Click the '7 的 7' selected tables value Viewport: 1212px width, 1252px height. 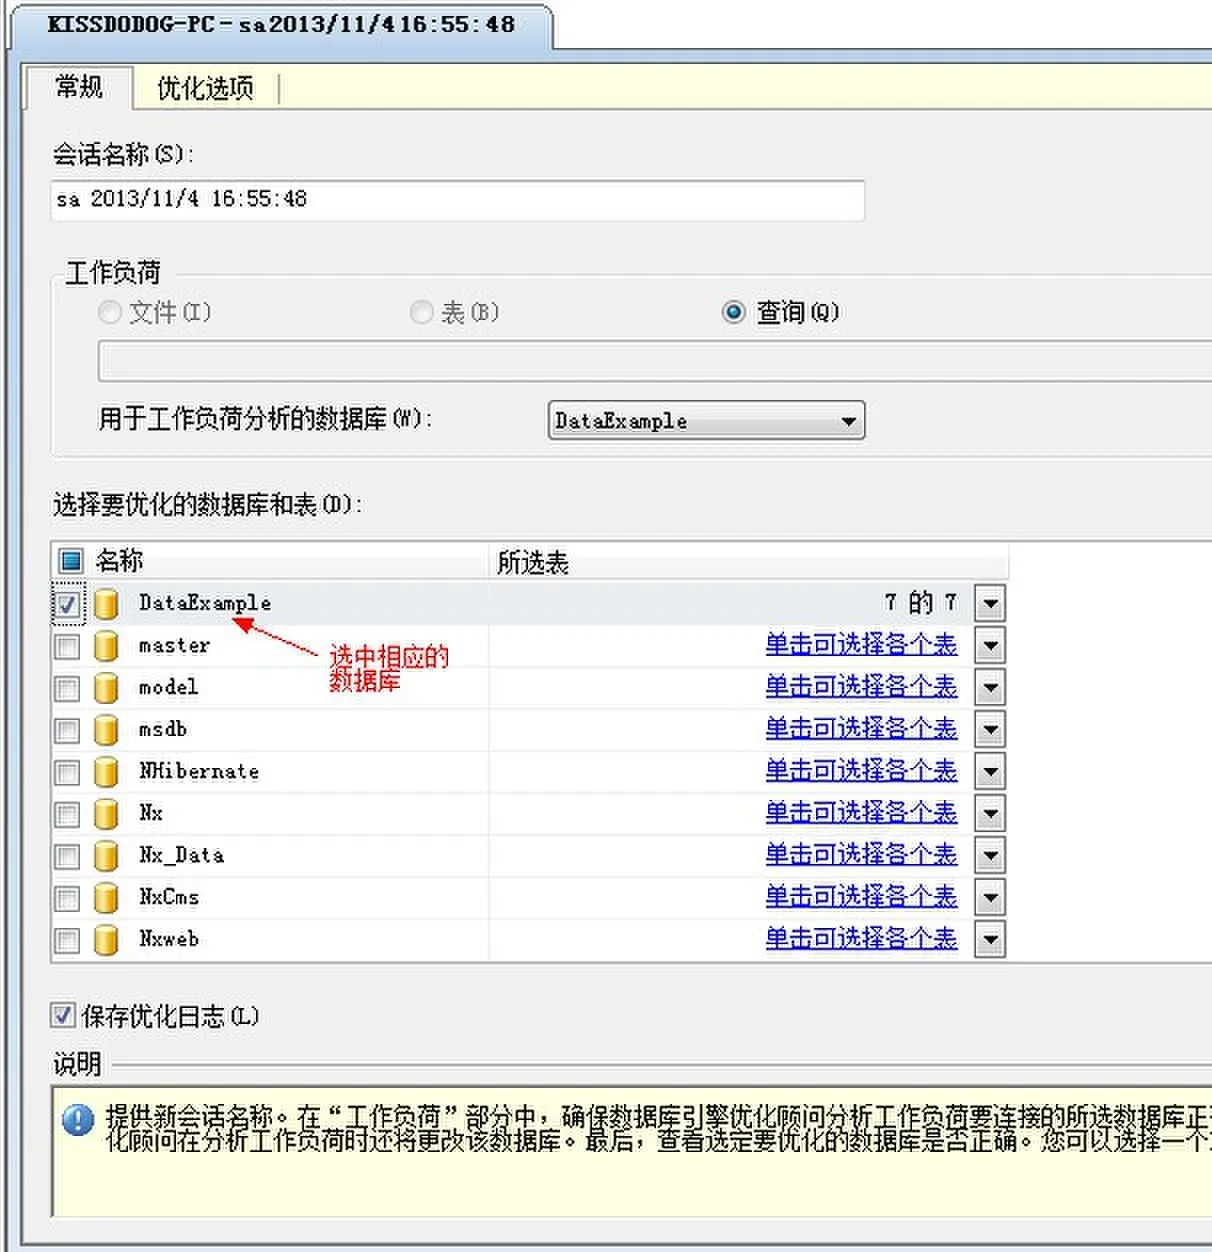[x=921, y=602]
